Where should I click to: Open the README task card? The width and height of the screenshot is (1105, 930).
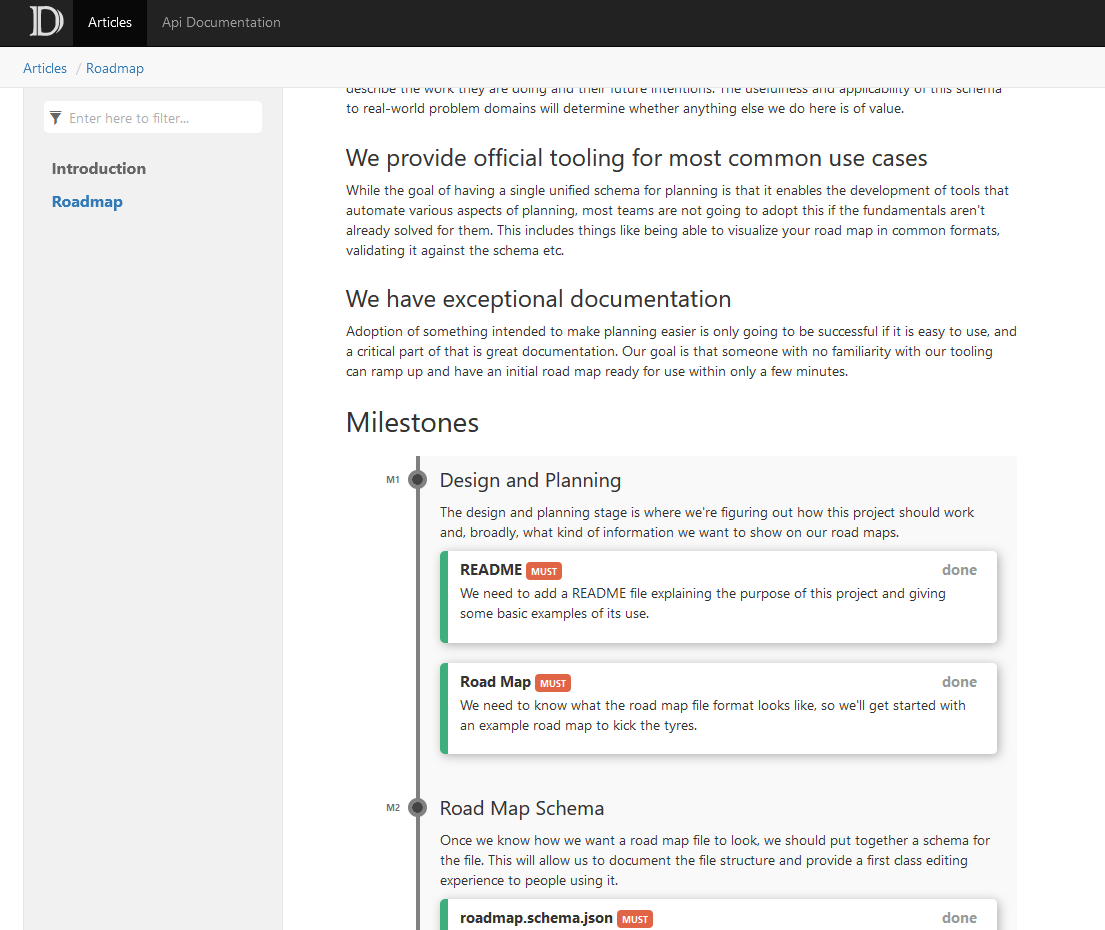[x=718, y=597]
